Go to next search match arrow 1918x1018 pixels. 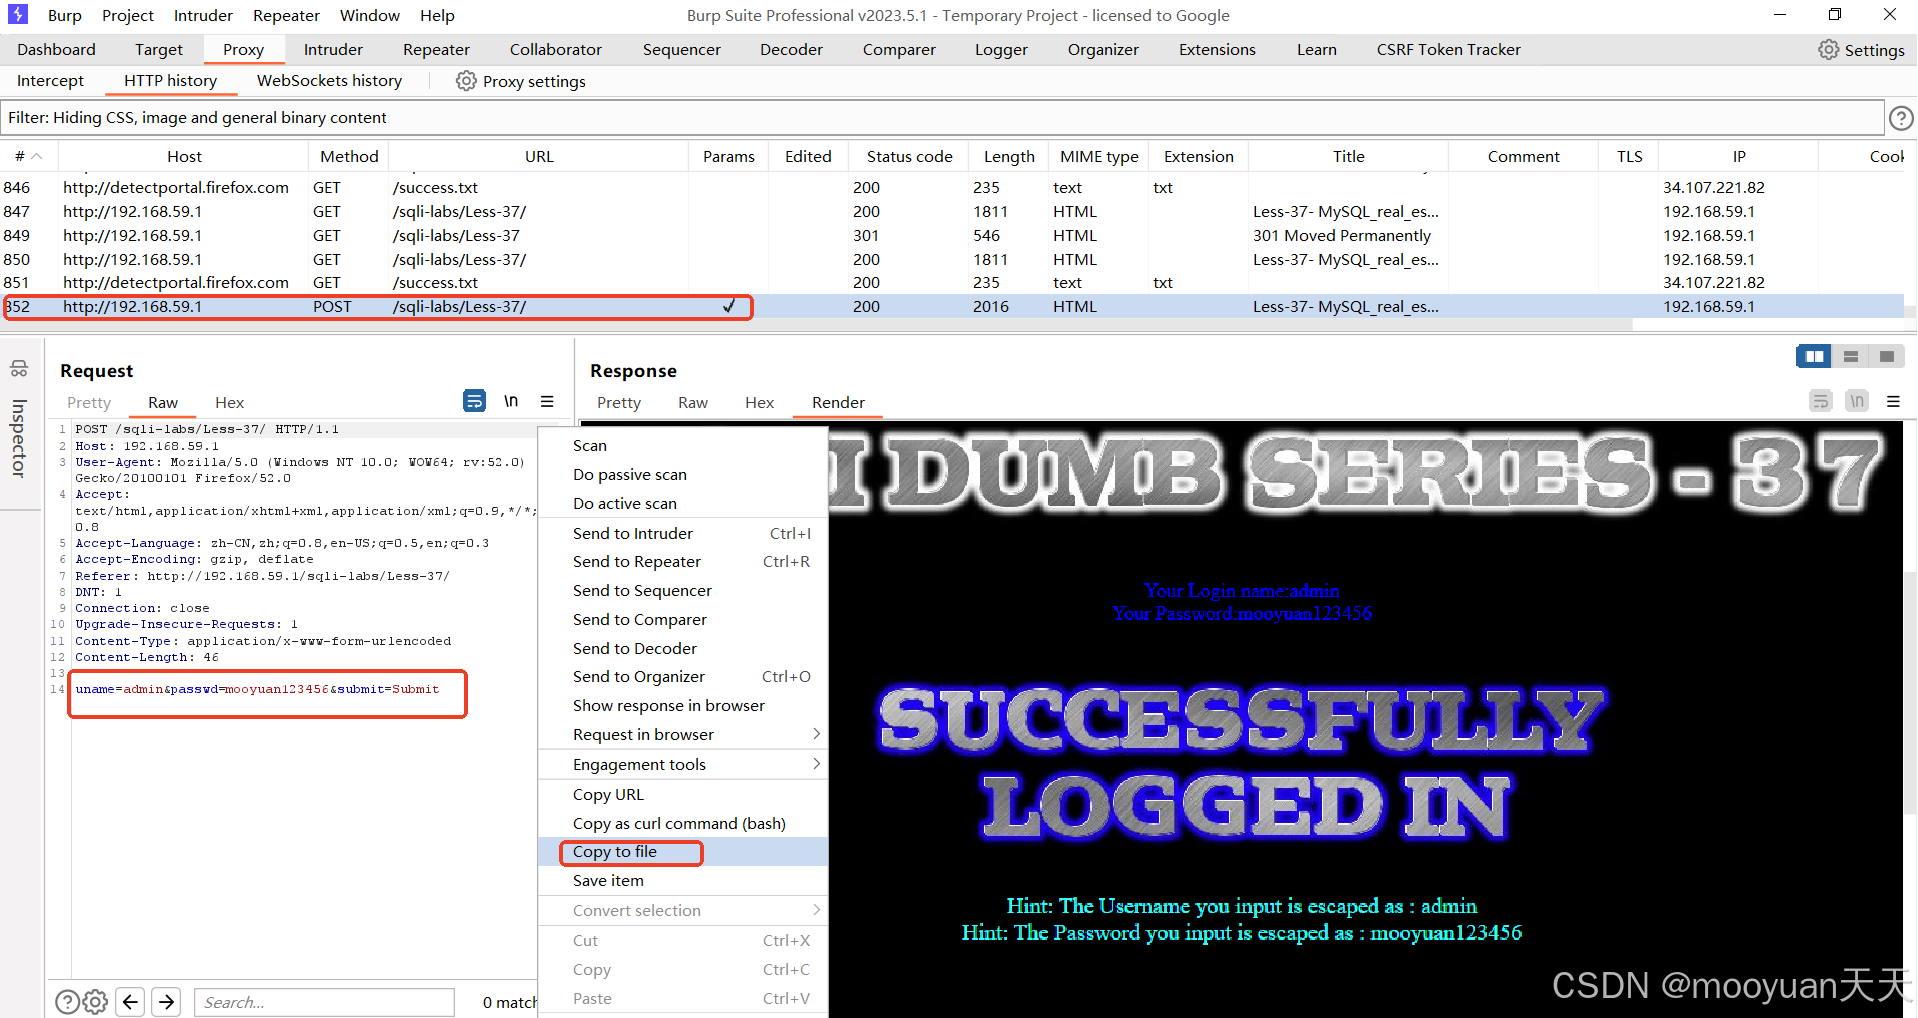167,1001
